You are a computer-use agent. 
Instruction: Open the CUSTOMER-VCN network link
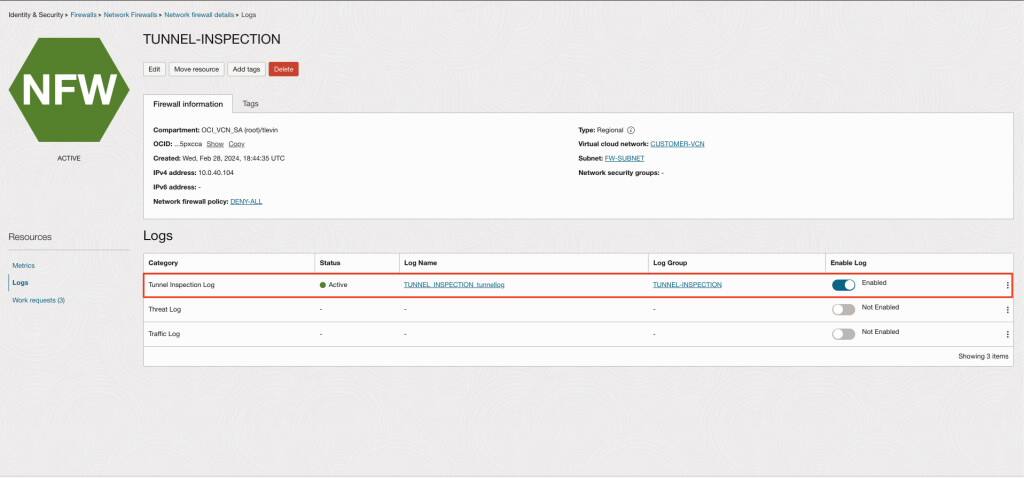[x=677, y=144]
